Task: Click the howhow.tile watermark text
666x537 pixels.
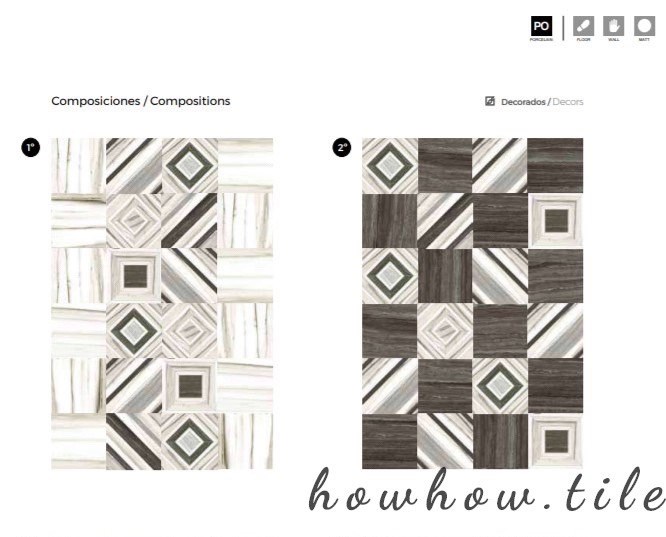Action: [x=486, y=491]
